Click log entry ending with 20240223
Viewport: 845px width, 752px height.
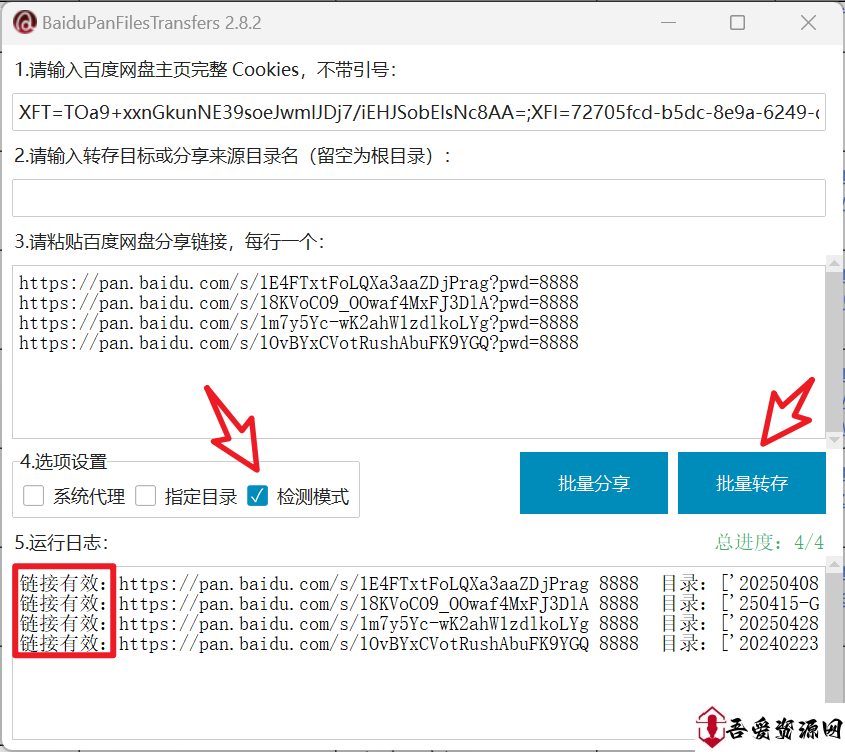[419, 644]
